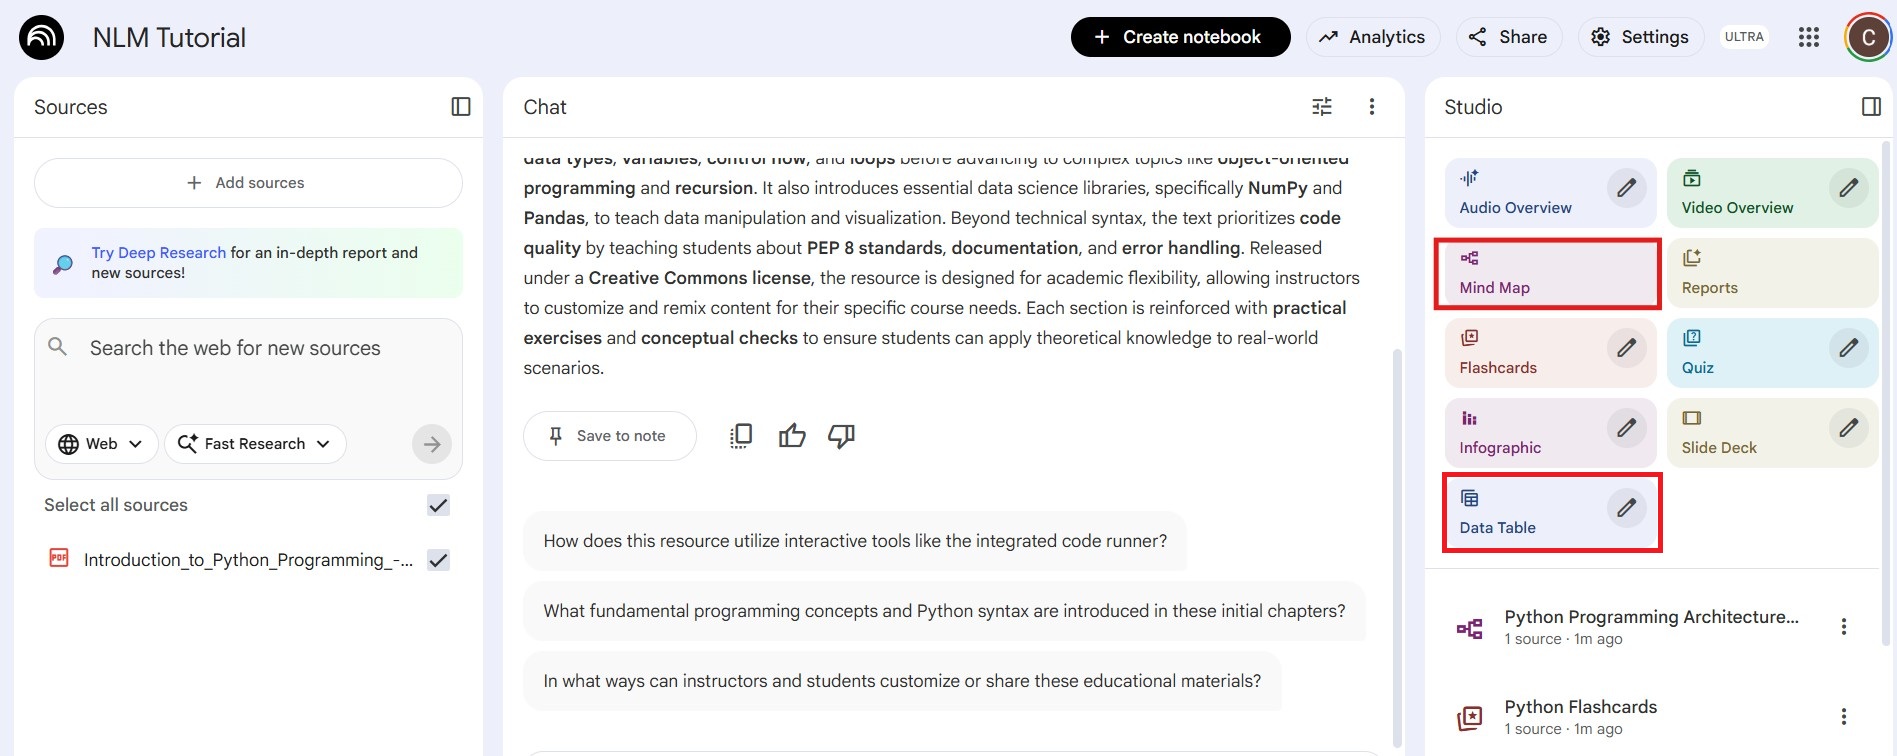
Task: Open the Fast Research dropdown
Action: click(255, 444)
